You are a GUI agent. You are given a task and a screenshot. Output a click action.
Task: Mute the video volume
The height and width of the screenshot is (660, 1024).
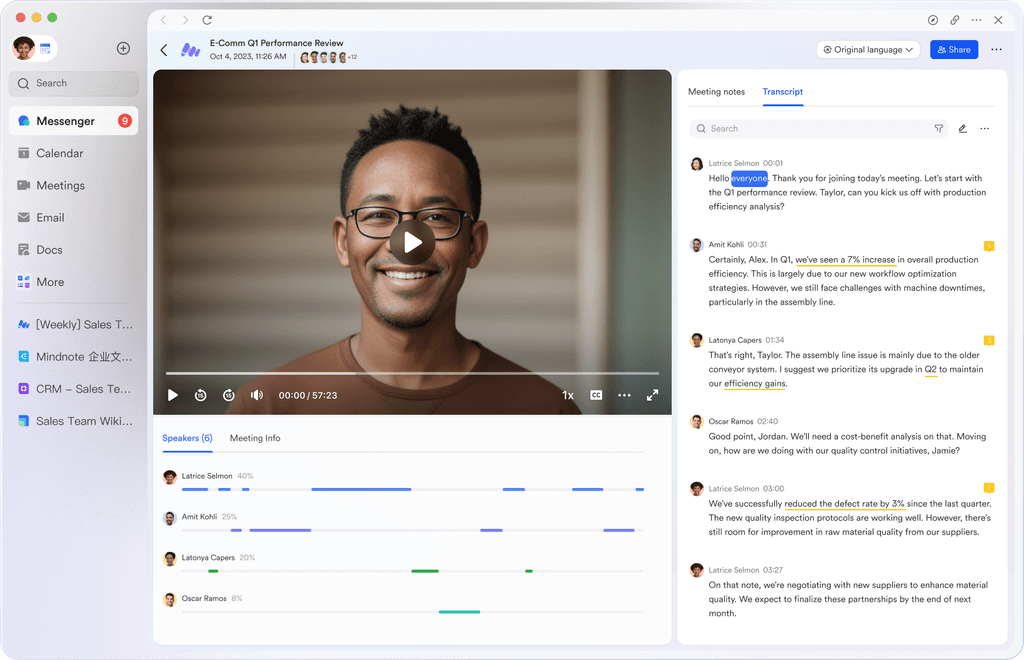click(257, 395)
